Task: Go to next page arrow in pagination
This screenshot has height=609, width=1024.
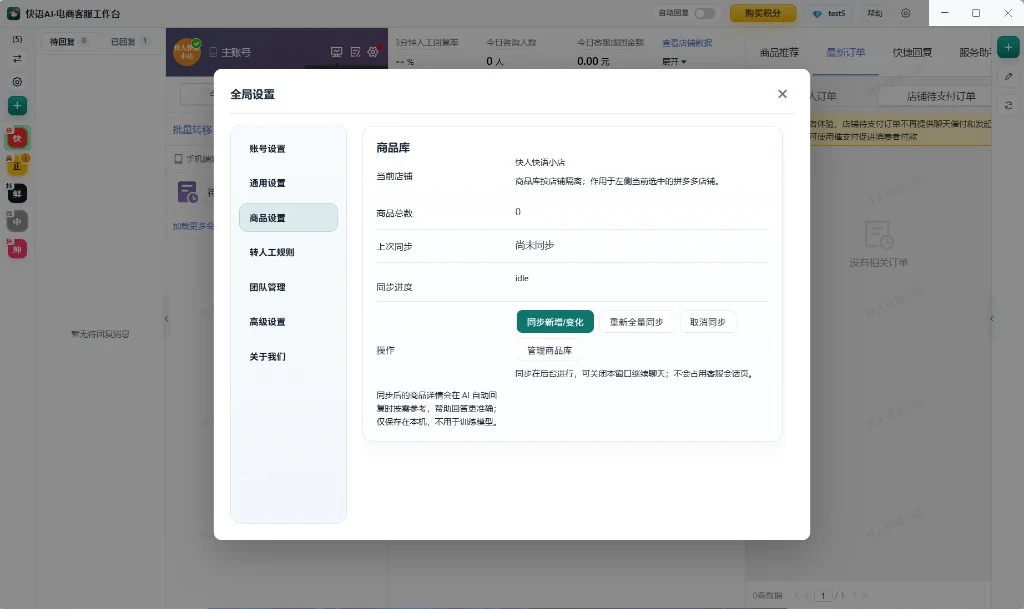Action: coord(854,595)
